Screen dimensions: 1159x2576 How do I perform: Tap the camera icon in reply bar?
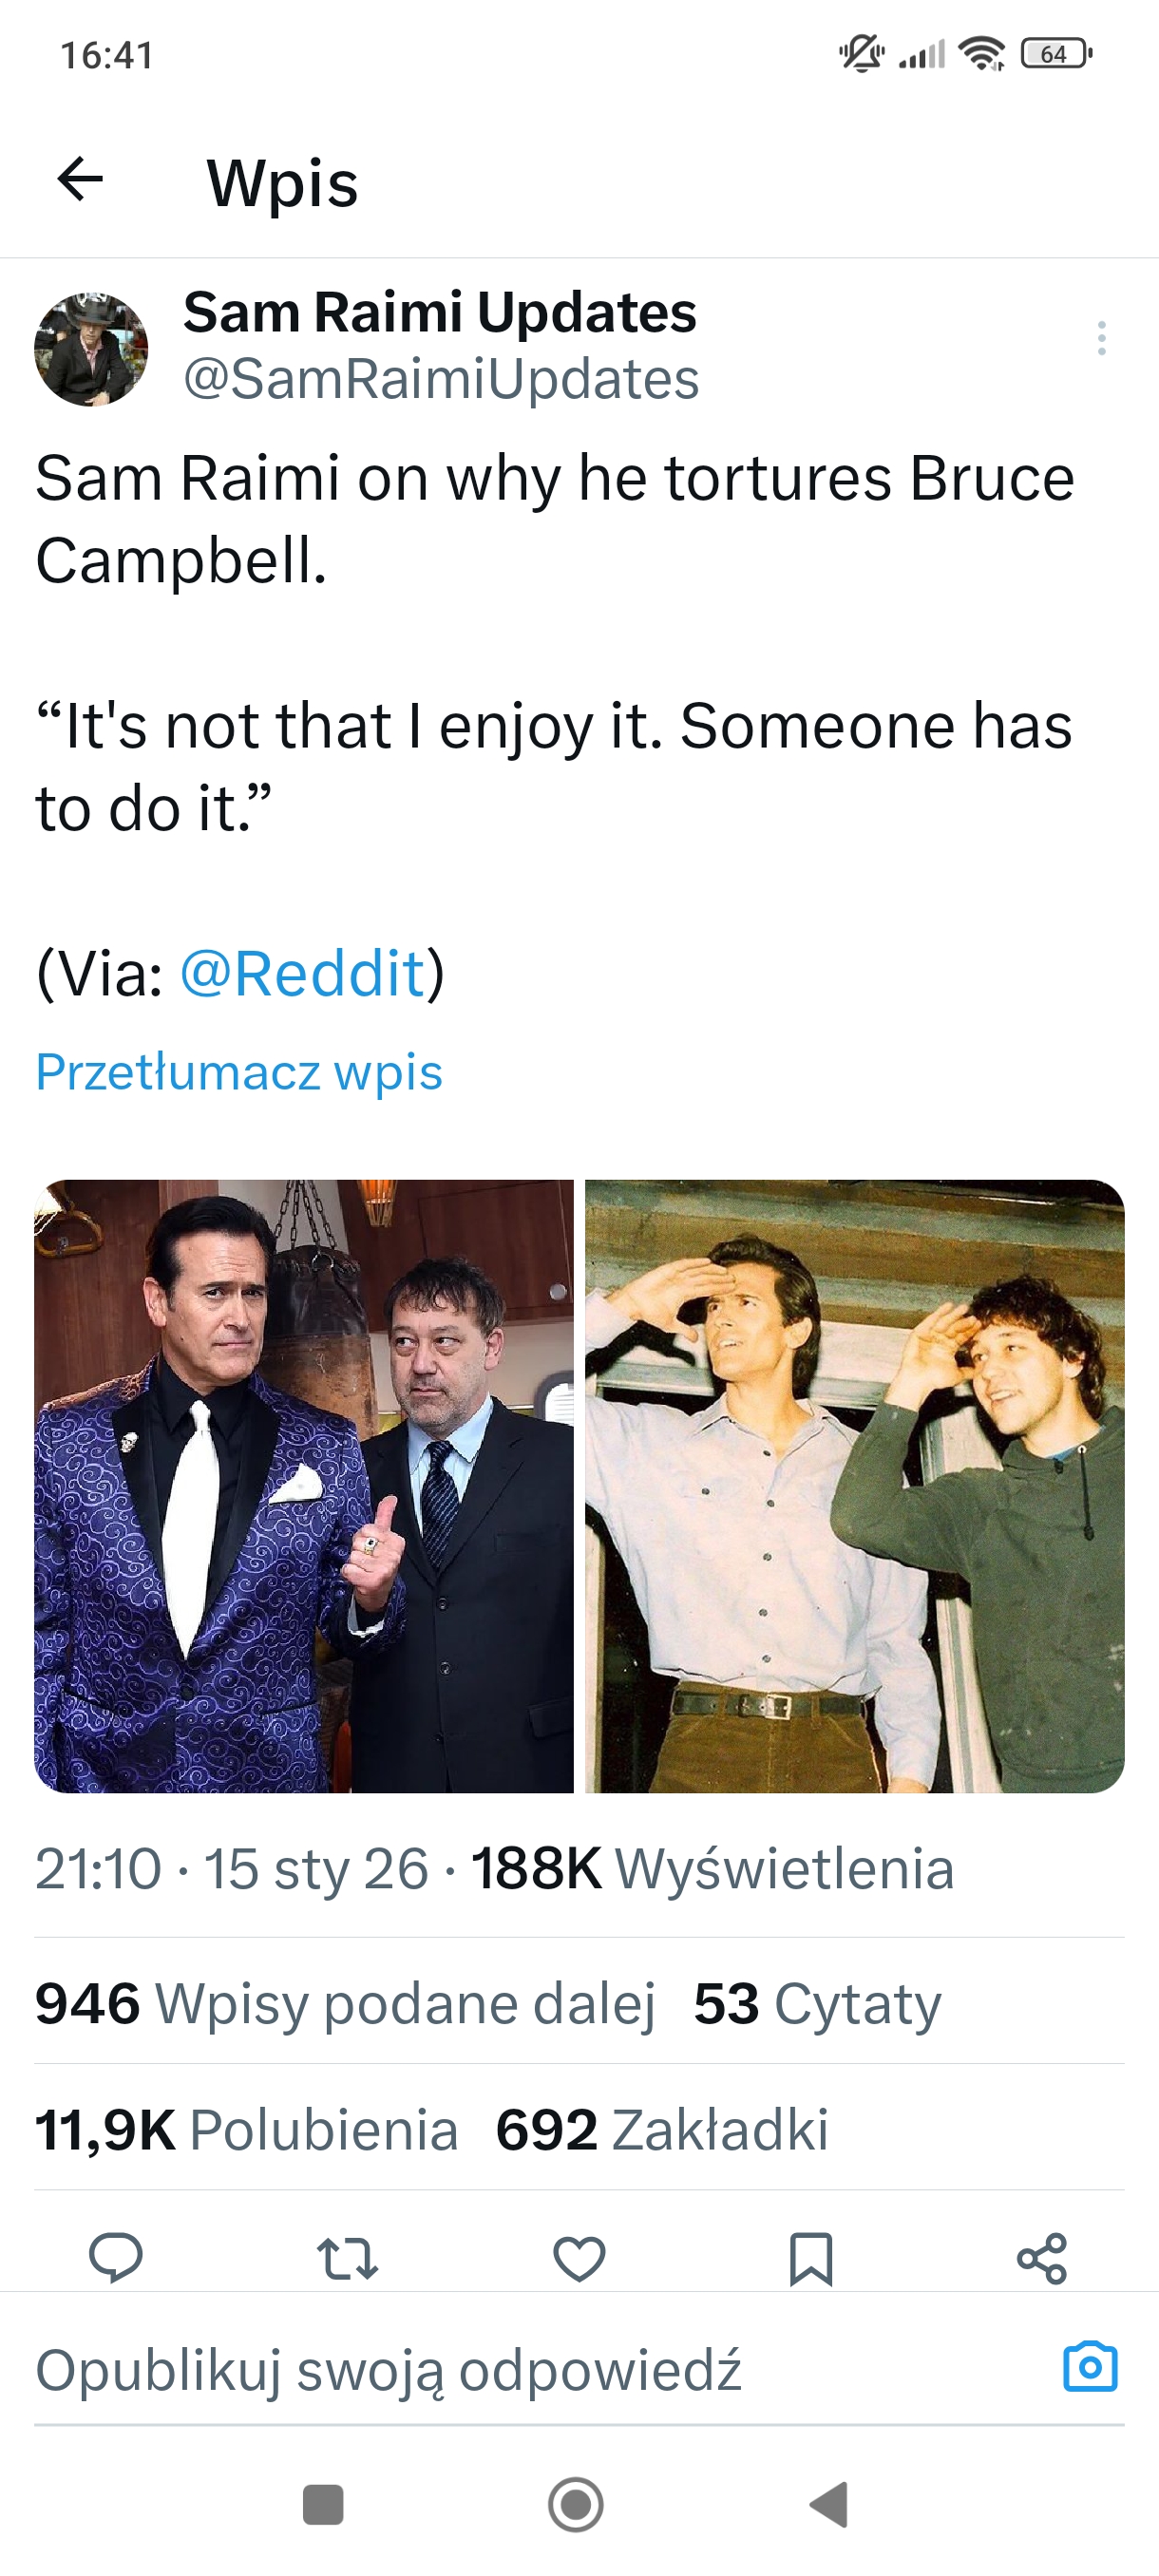1089,2367
